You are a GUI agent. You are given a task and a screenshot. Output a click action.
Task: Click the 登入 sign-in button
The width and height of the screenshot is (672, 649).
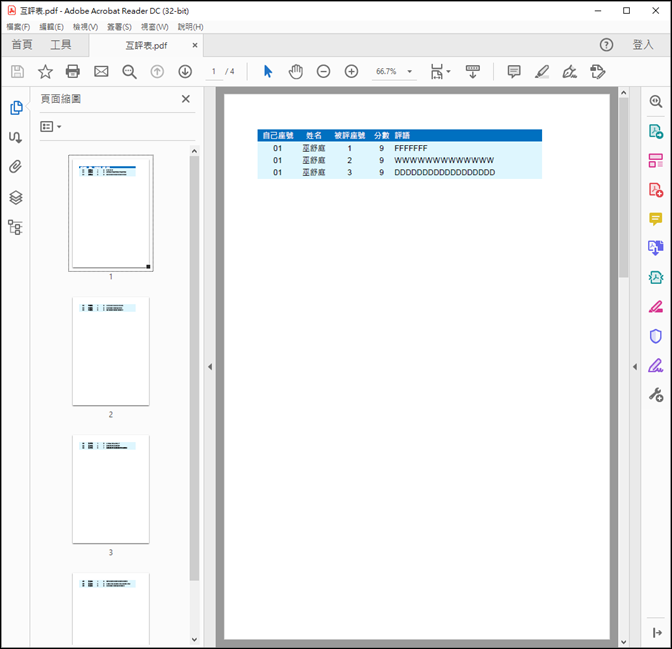[643, 45]
